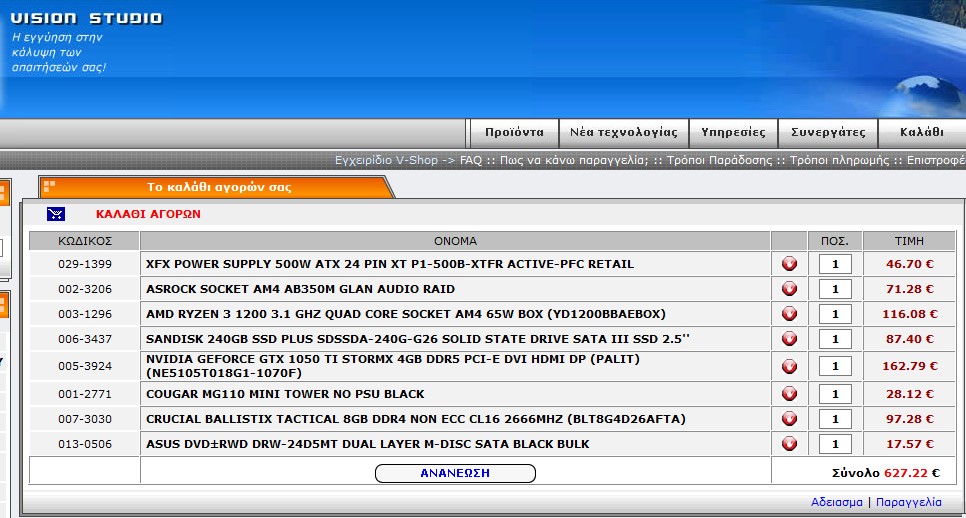Open the Τρόποι Παράδοσης link

719,160
